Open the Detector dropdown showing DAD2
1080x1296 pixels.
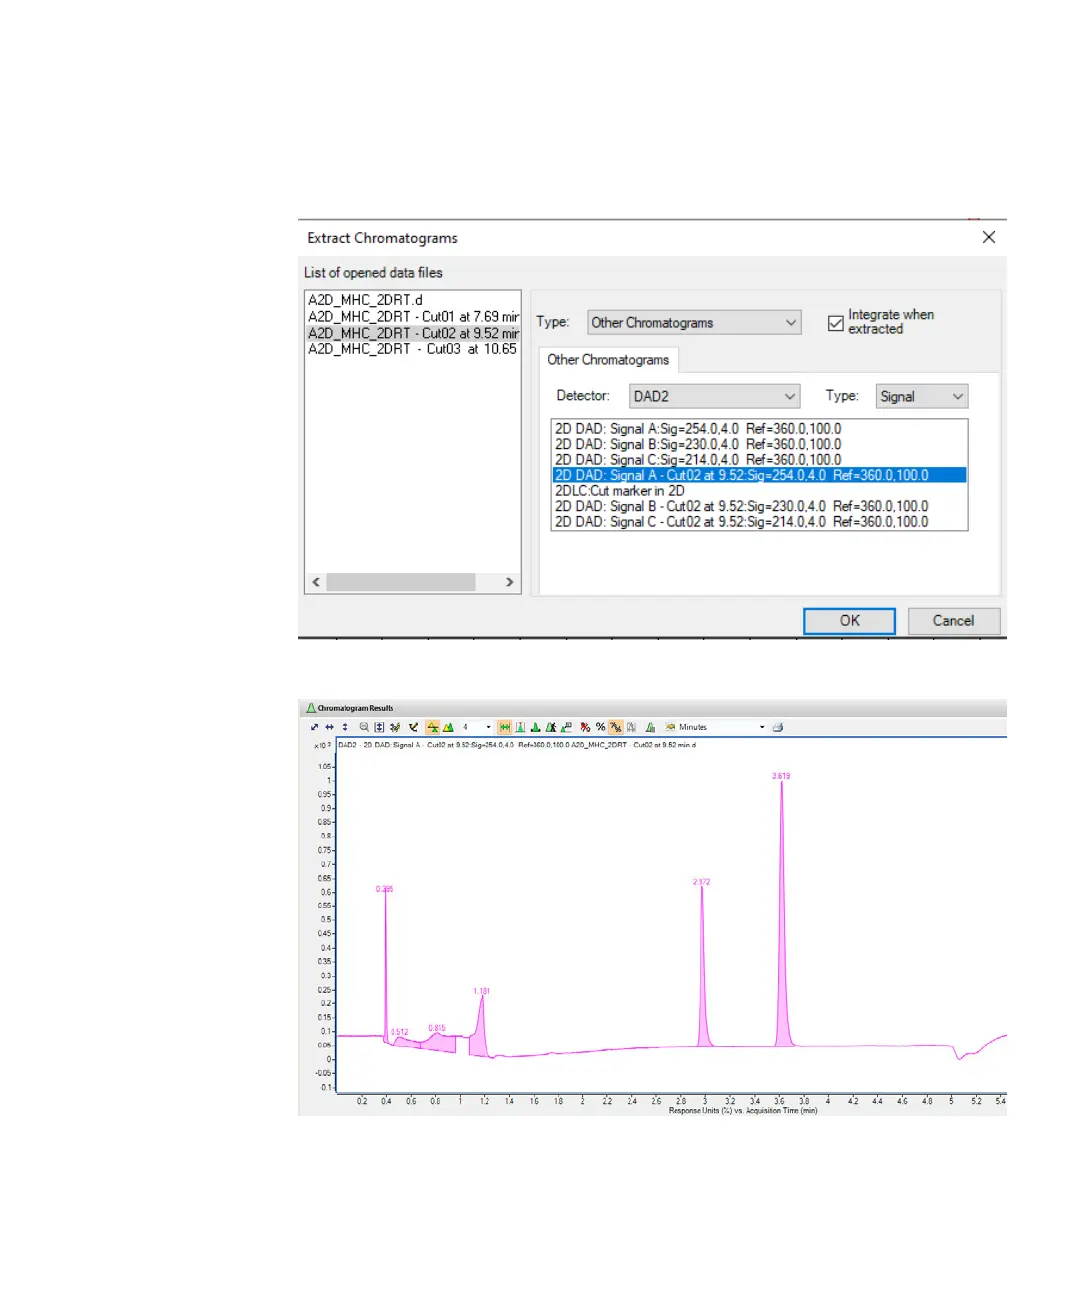(x=714, y=396)
